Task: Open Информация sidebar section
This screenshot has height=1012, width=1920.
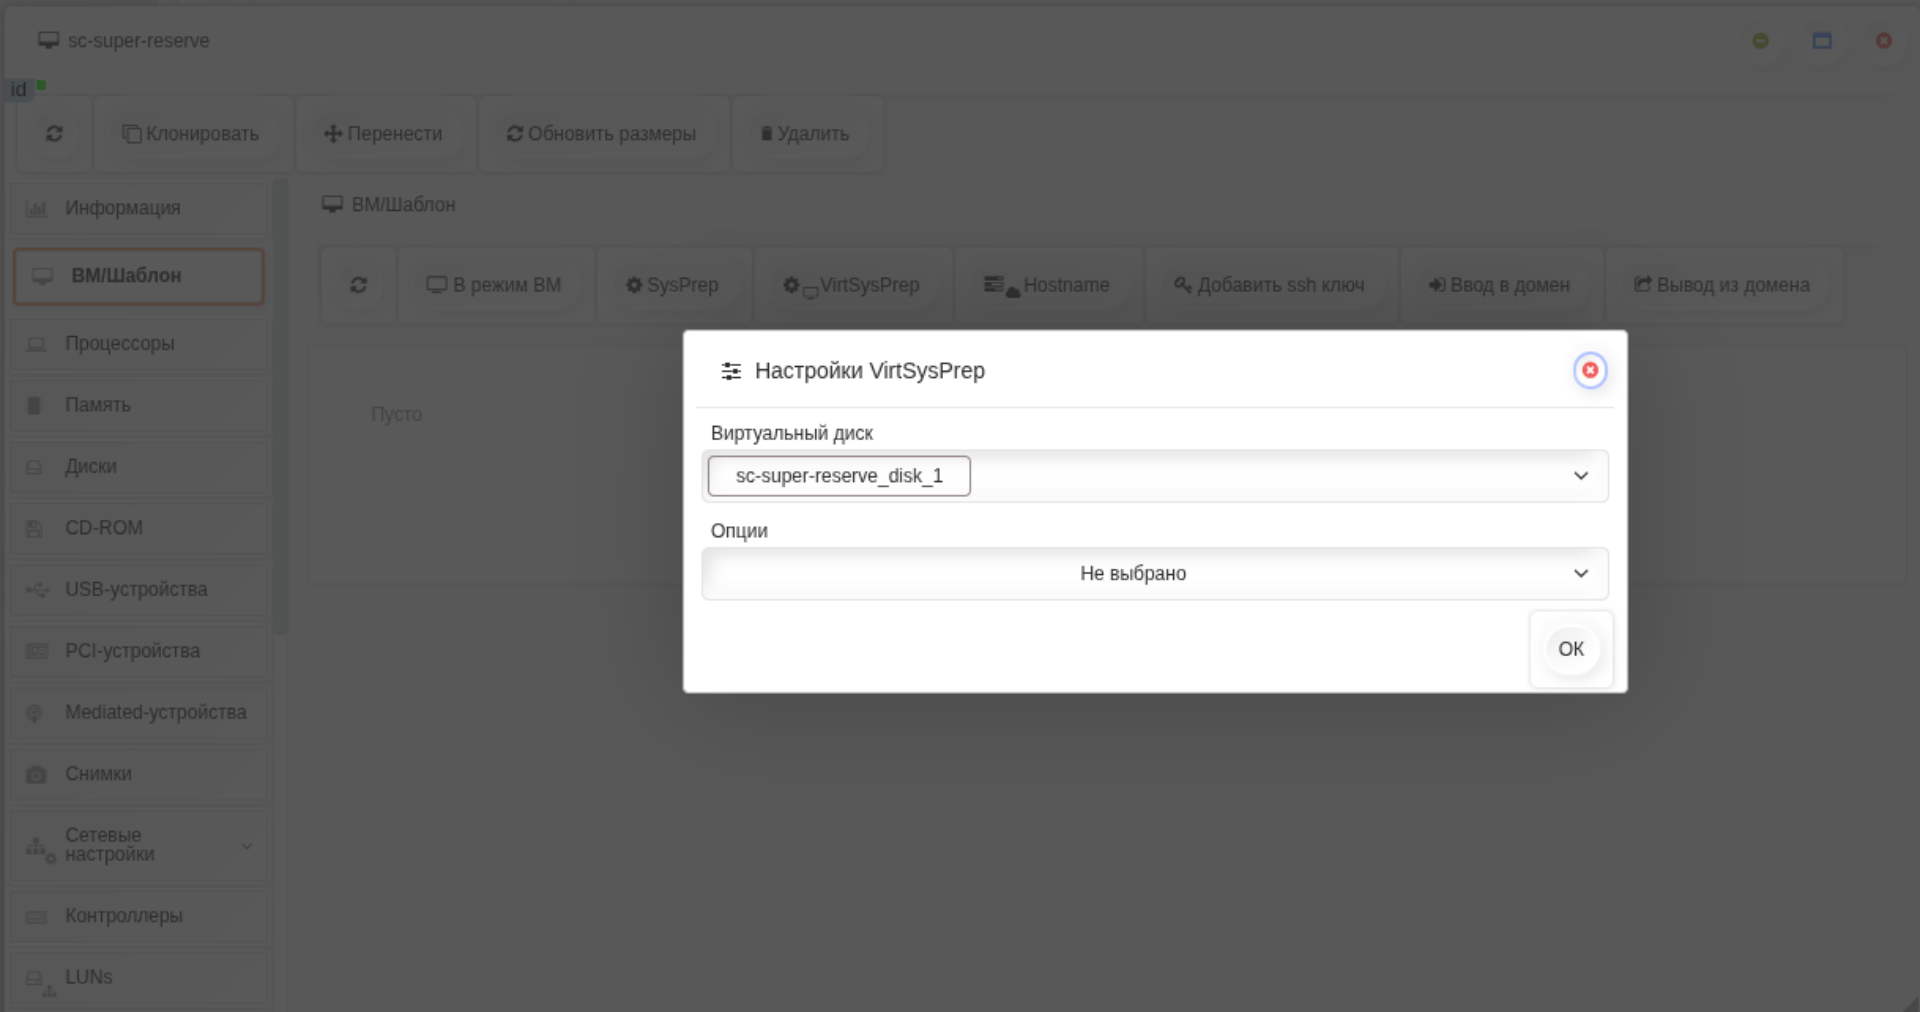Action: [x=139, y=208]
